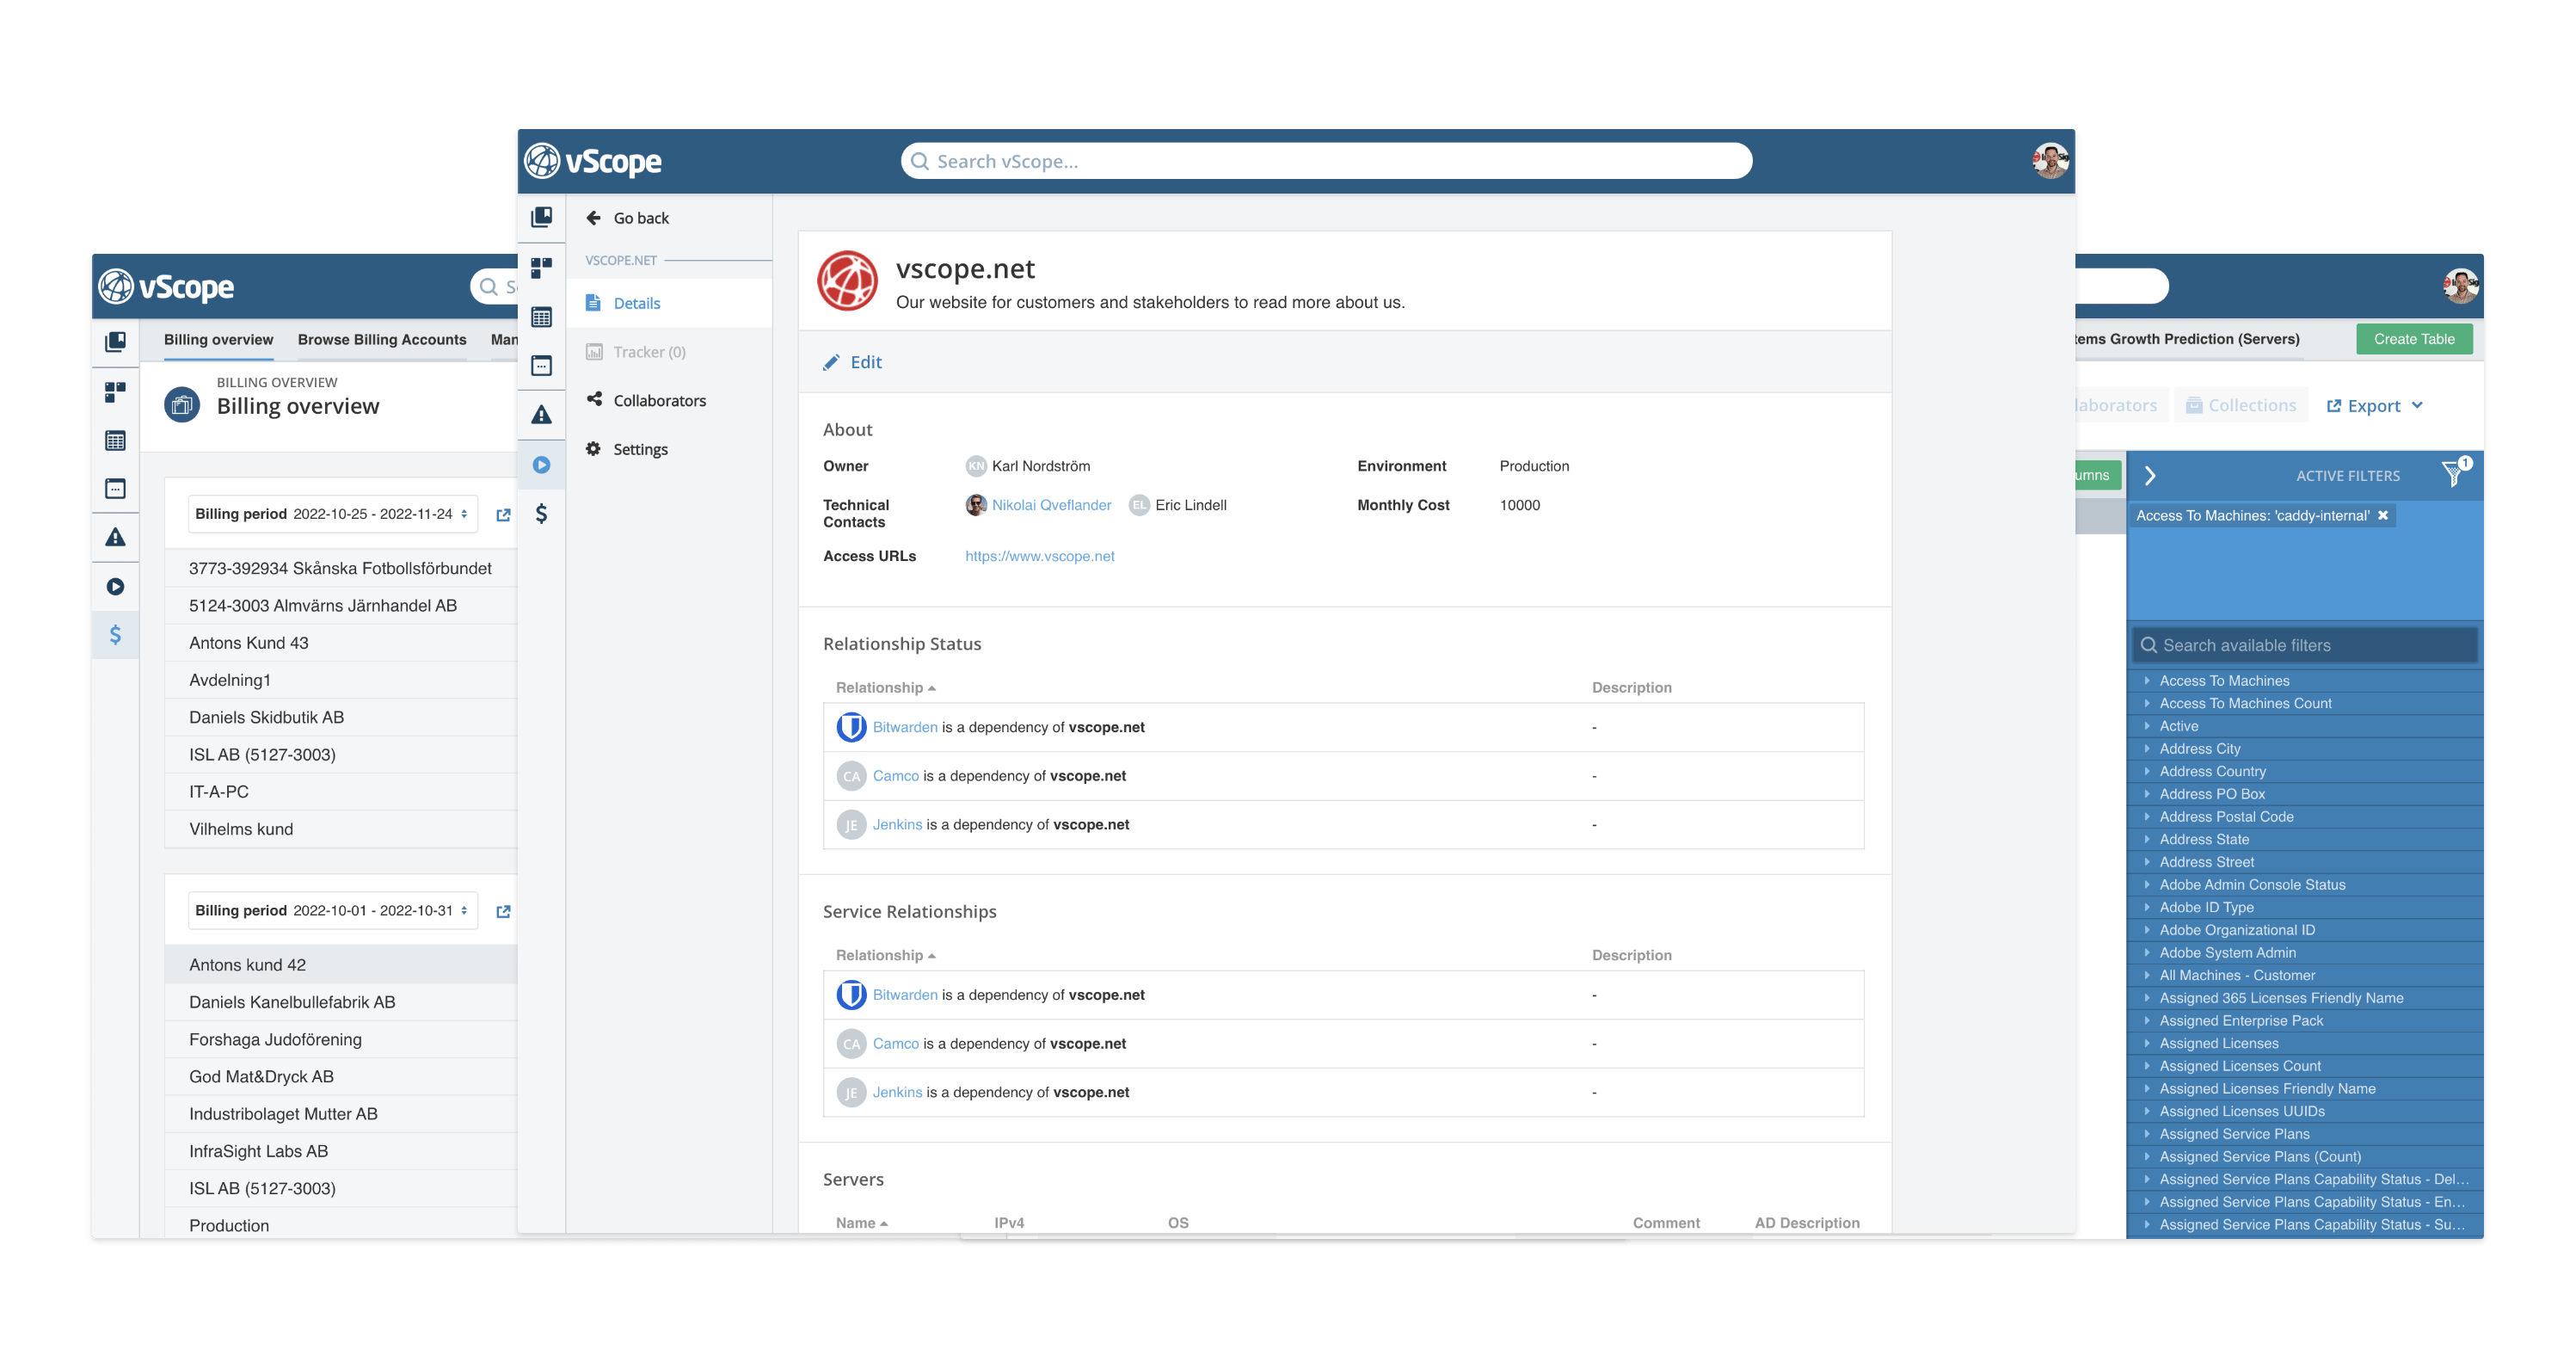Select the play circle icon in the front sidebar
Image resolution: width=2576 pixels, height=1368 pixels.
[x=541, y=465]
